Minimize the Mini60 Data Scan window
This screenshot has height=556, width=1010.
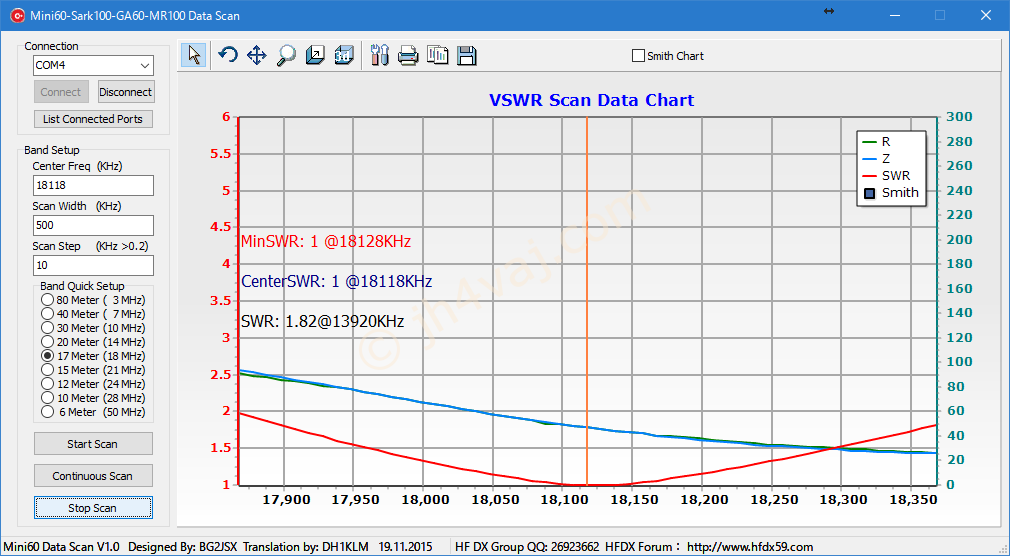click(895, 15)
